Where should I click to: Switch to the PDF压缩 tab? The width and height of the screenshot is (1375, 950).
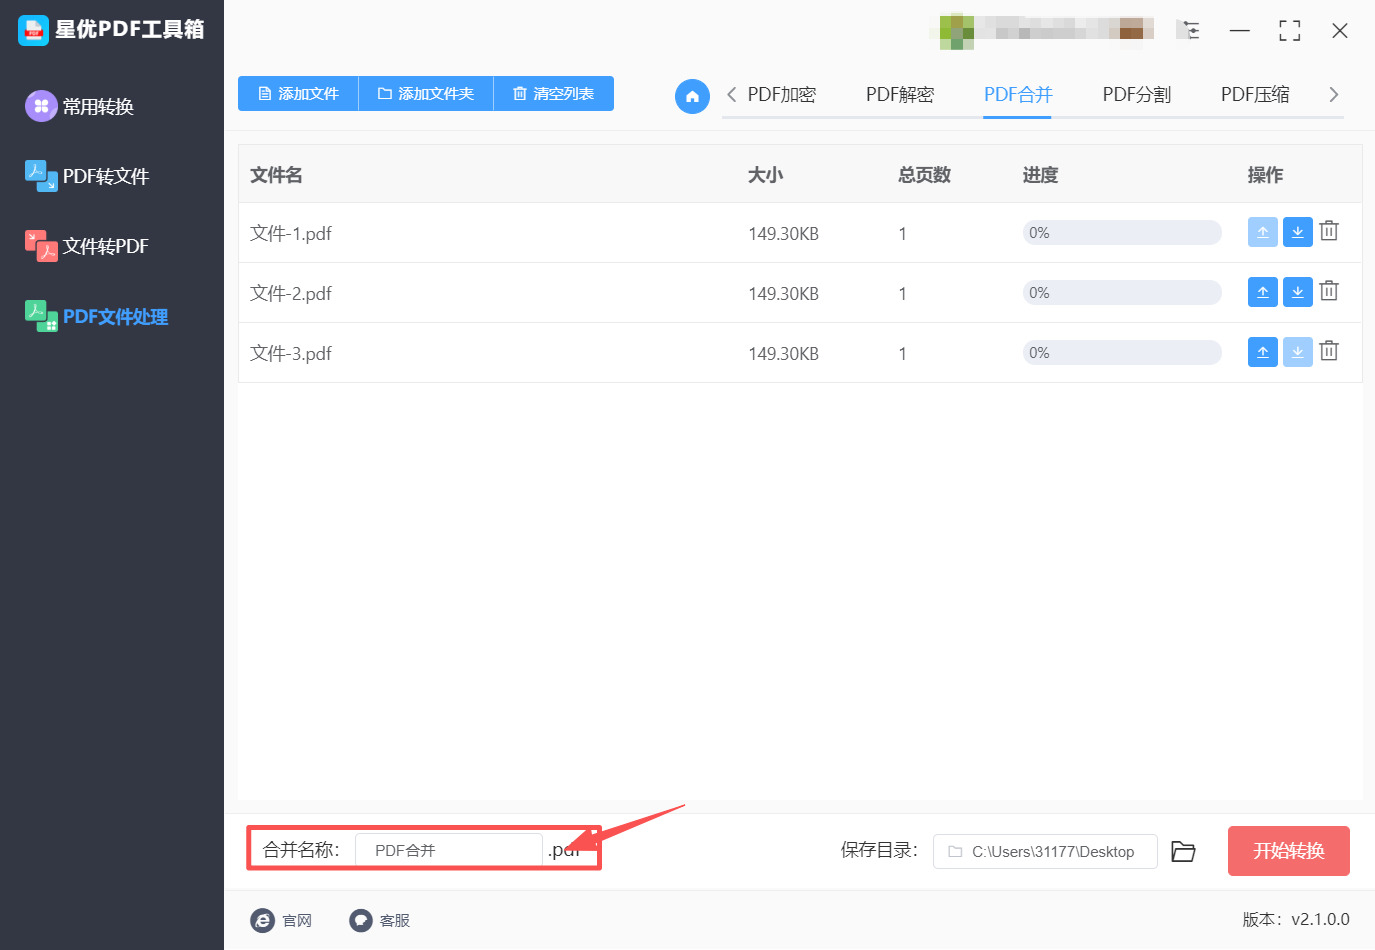[1255, 95]
